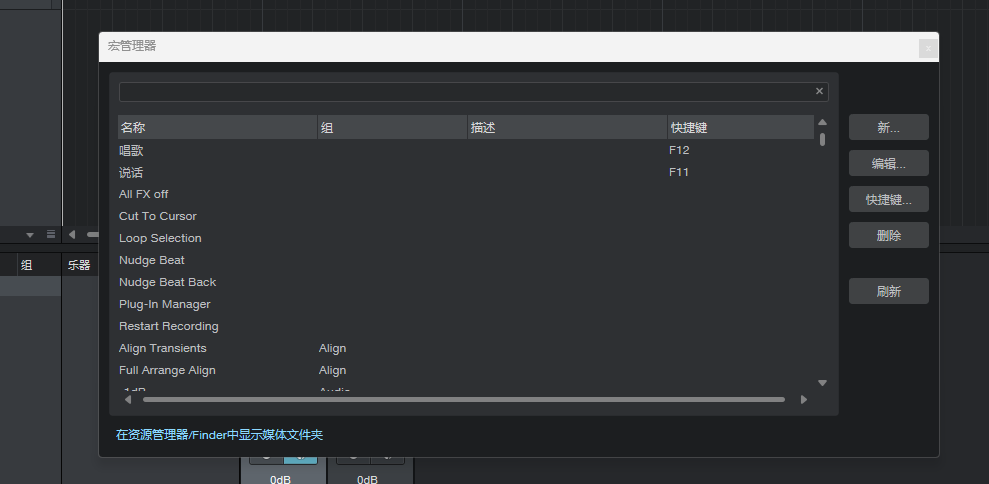Select the Cut To Cursor macro
Viewport: 989px width, 484px height.
tap(465, 216)
